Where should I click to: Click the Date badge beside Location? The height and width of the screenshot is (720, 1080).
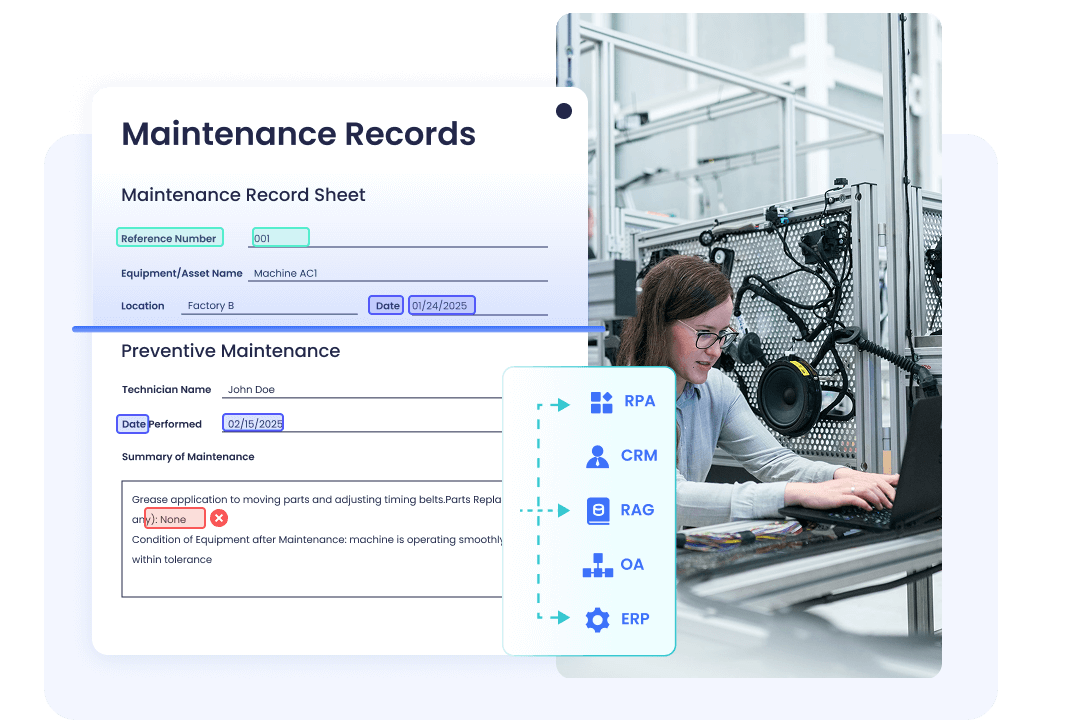click(386, 305)
